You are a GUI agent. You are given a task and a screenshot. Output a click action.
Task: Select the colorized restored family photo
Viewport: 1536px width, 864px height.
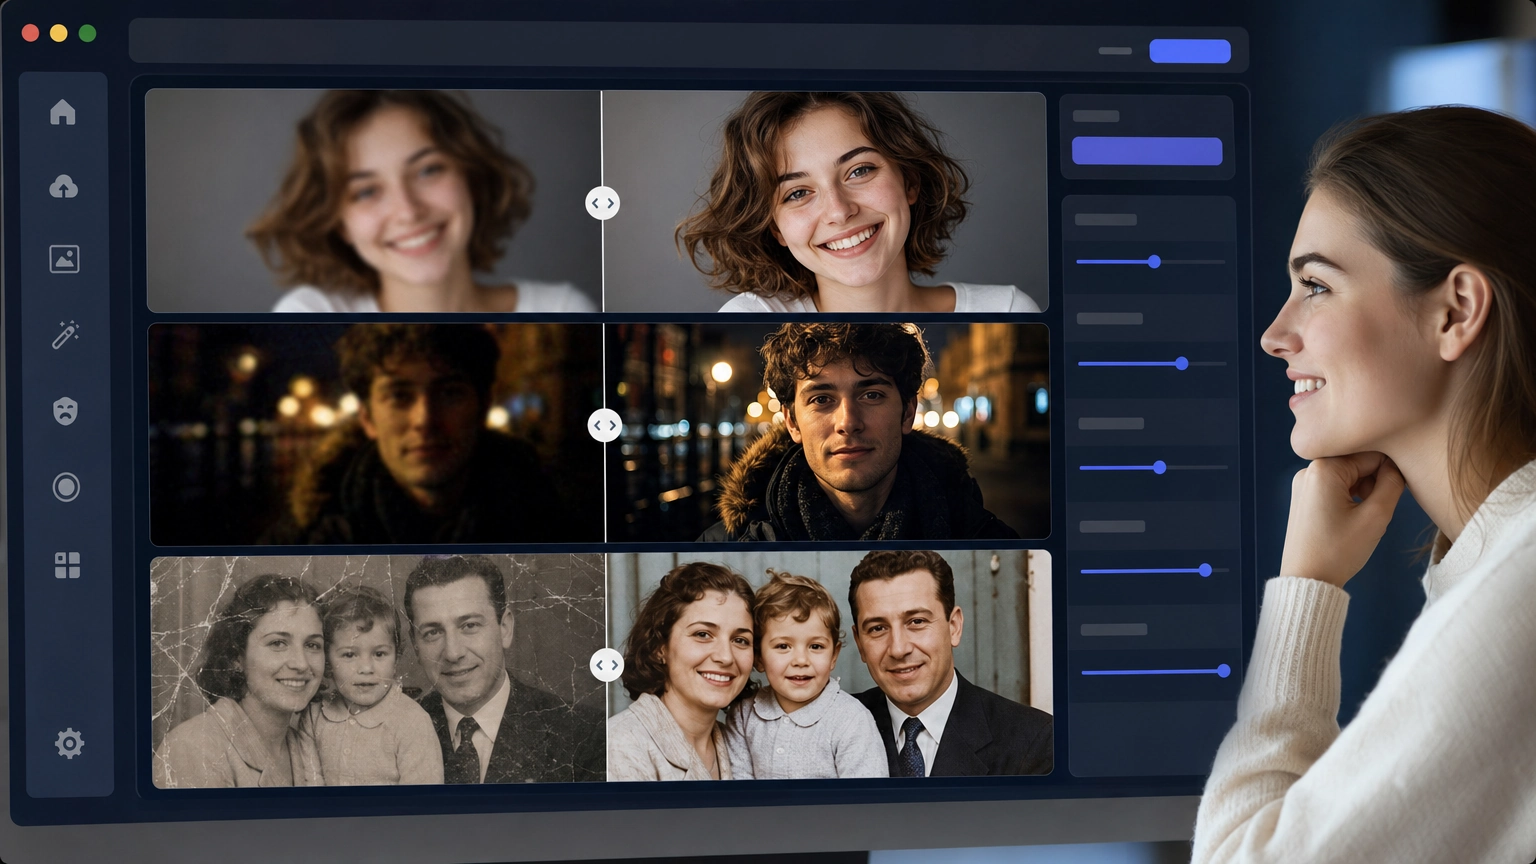pos(830,665)
